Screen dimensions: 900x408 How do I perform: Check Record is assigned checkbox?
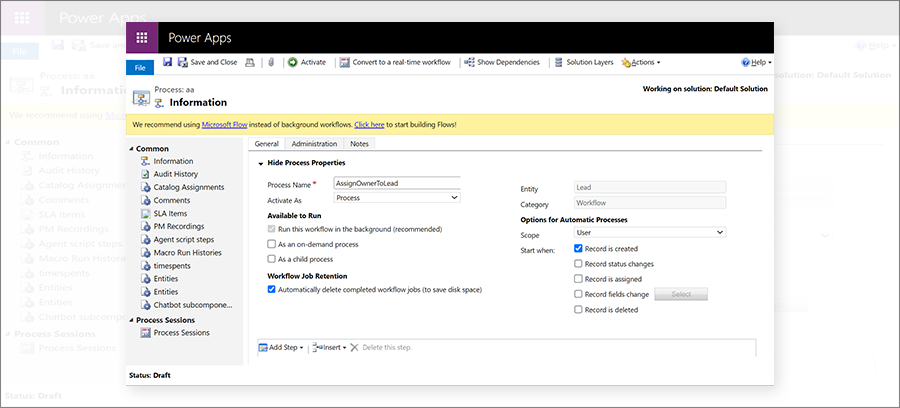point(579,279)
